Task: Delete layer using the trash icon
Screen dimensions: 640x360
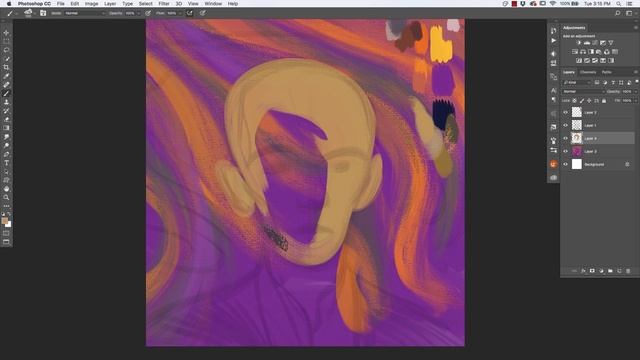Action: click(x=628, y=271)
